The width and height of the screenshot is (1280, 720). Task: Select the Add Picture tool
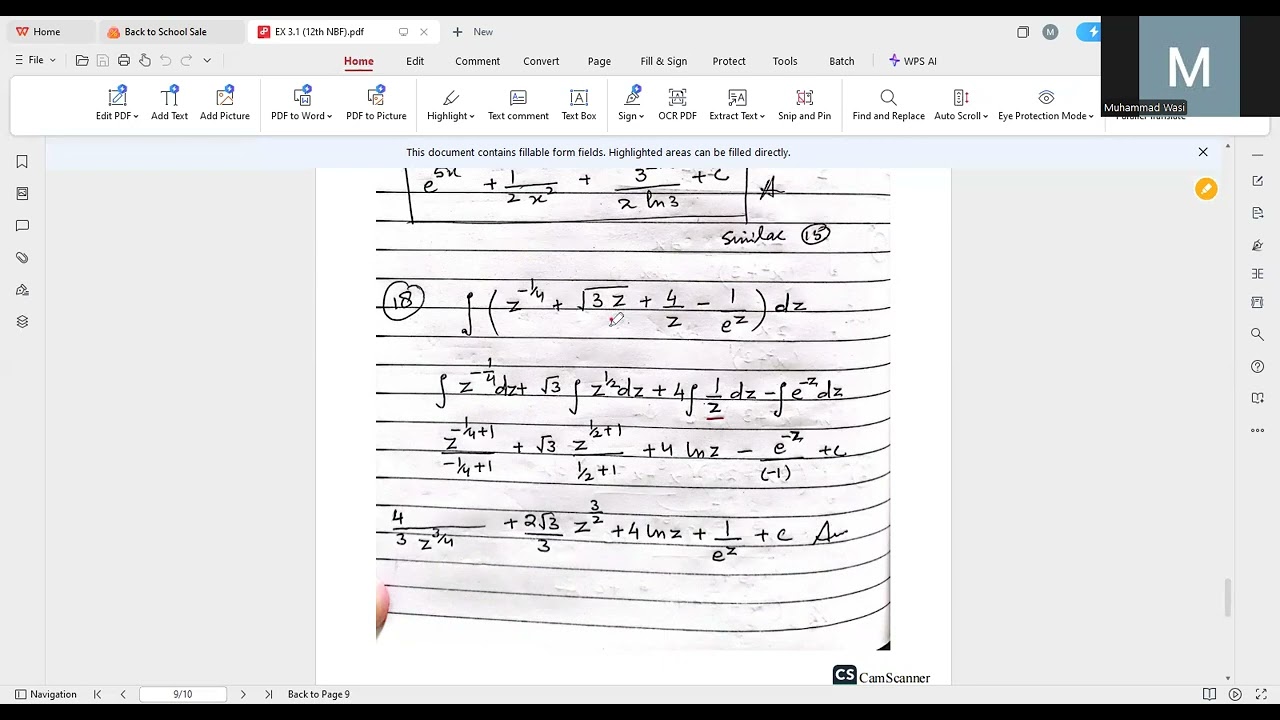(225, 104)
